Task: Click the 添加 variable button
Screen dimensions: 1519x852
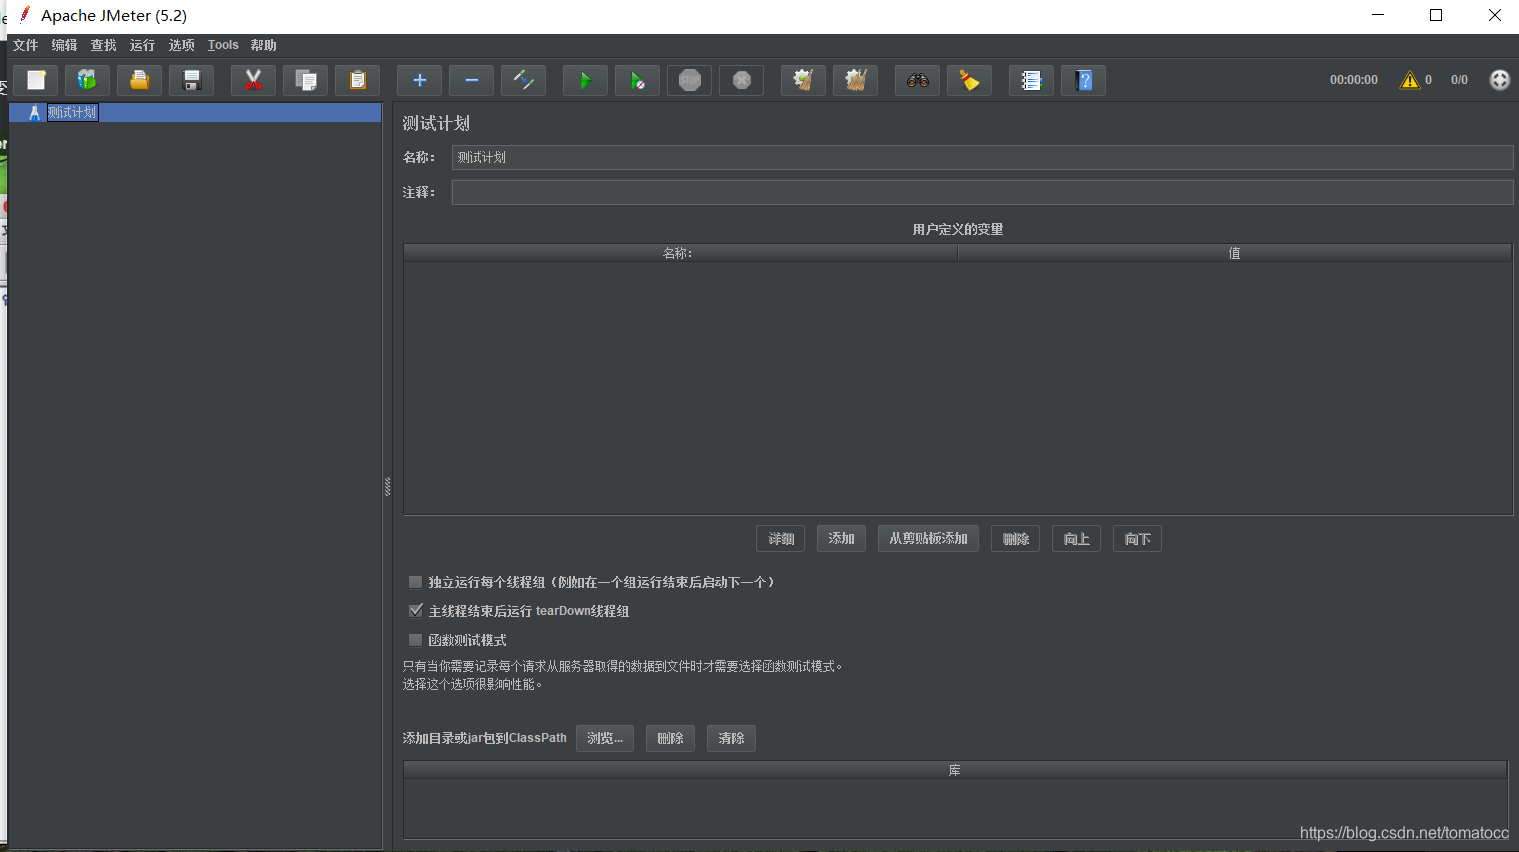Action: tap(841, 539)
